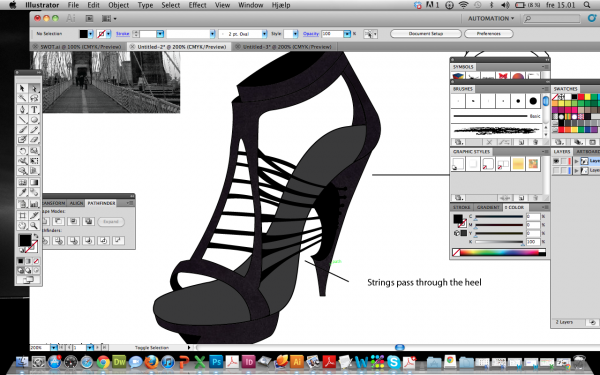
Task: Select the Pencil tool
Action: [34, 130]
